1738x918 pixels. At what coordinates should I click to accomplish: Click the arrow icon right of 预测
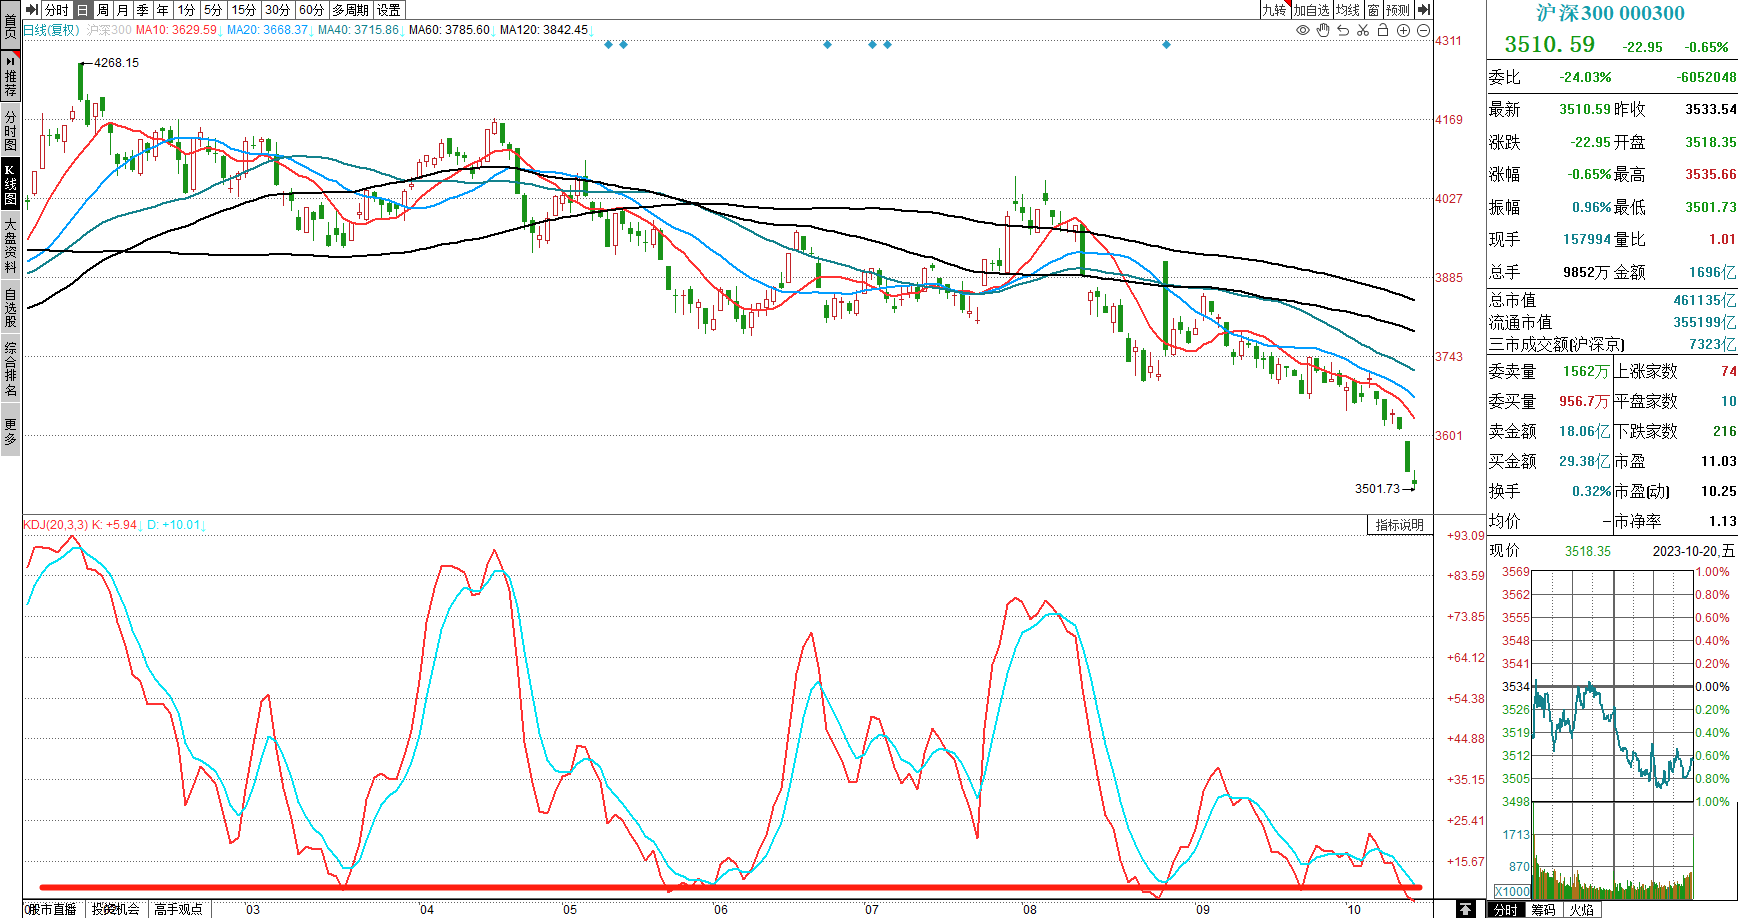(1423, 10)
